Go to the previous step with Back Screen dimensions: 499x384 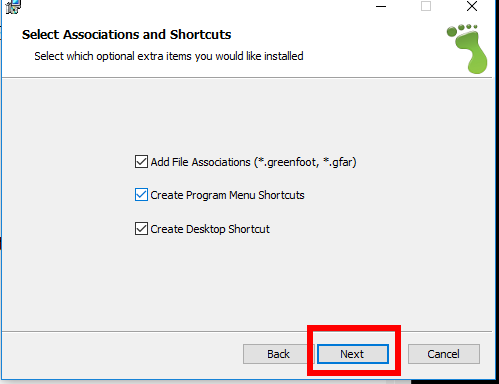click(278, 354)
